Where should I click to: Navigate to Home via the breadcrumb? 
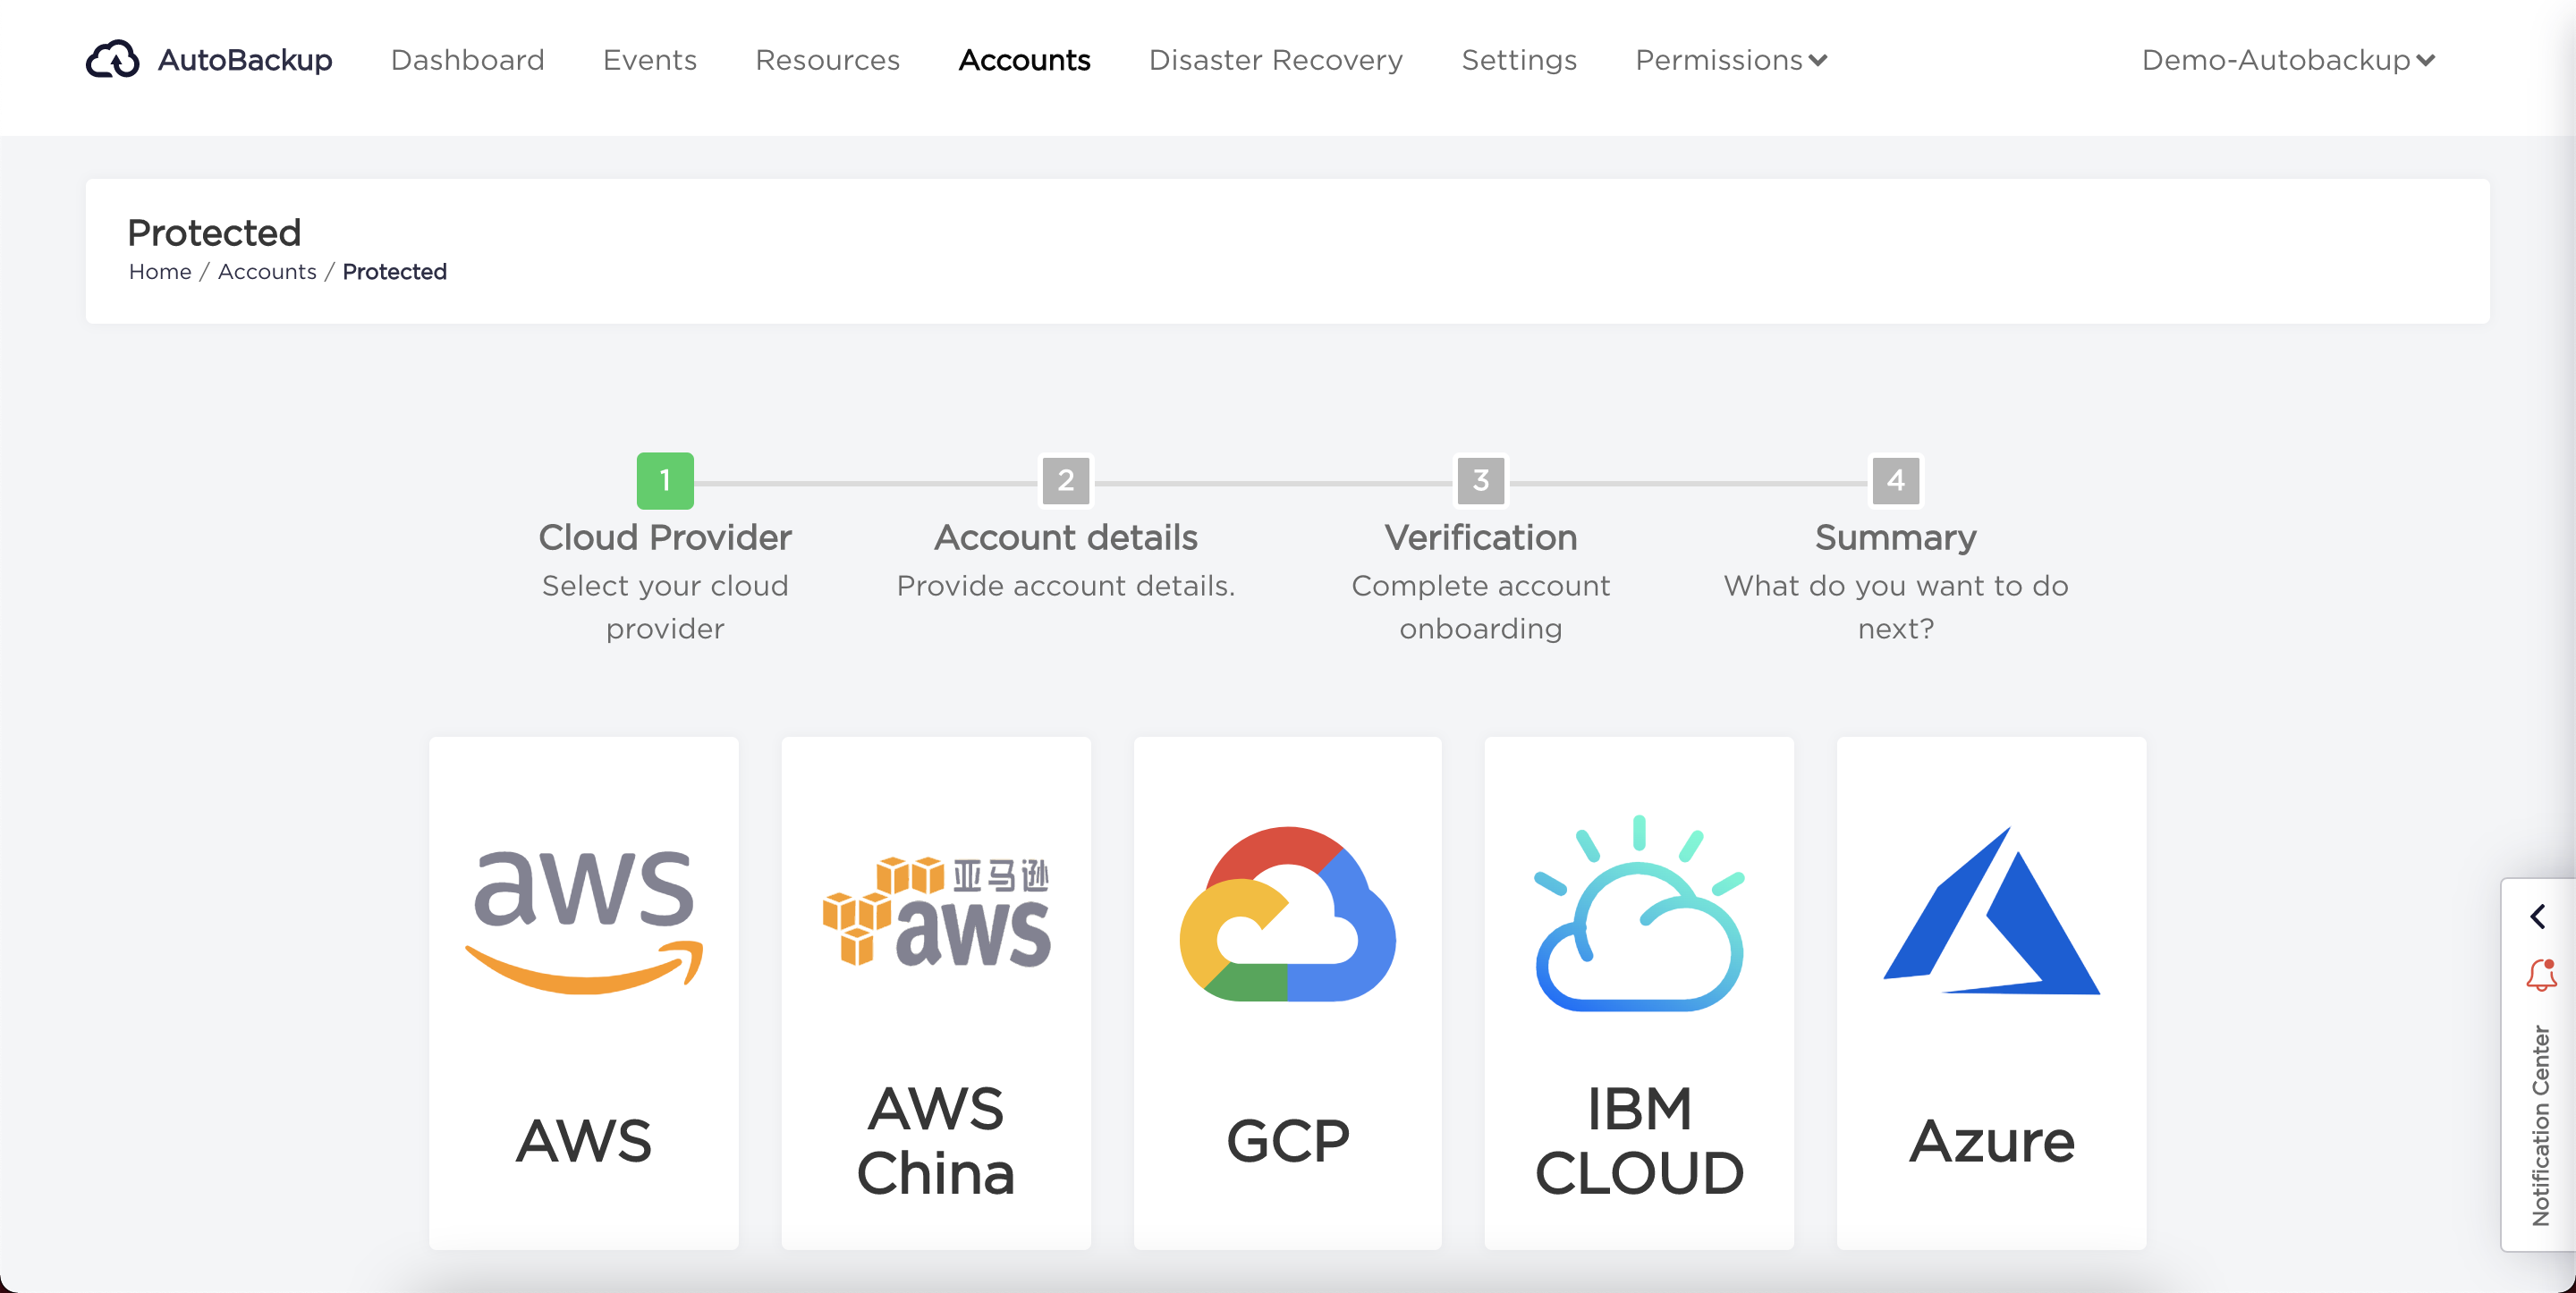(x=160, y=271)
